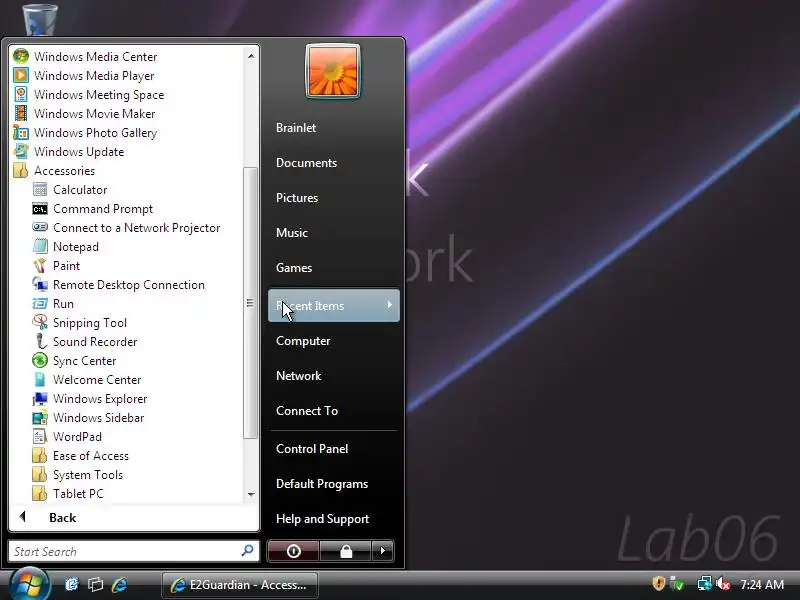Click the green tray icon beside shield
This screenshot has width=800, height=600.
[x=678, y=583]
